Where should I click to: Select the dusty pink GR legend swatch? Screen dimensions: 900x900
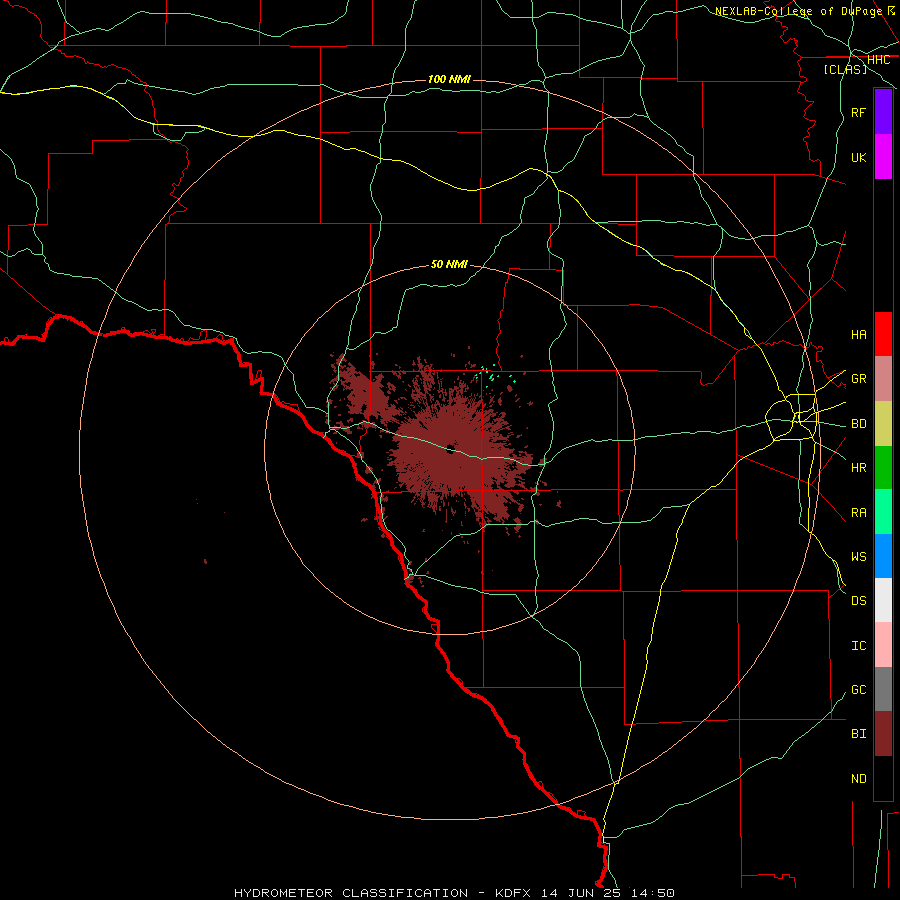883,379
